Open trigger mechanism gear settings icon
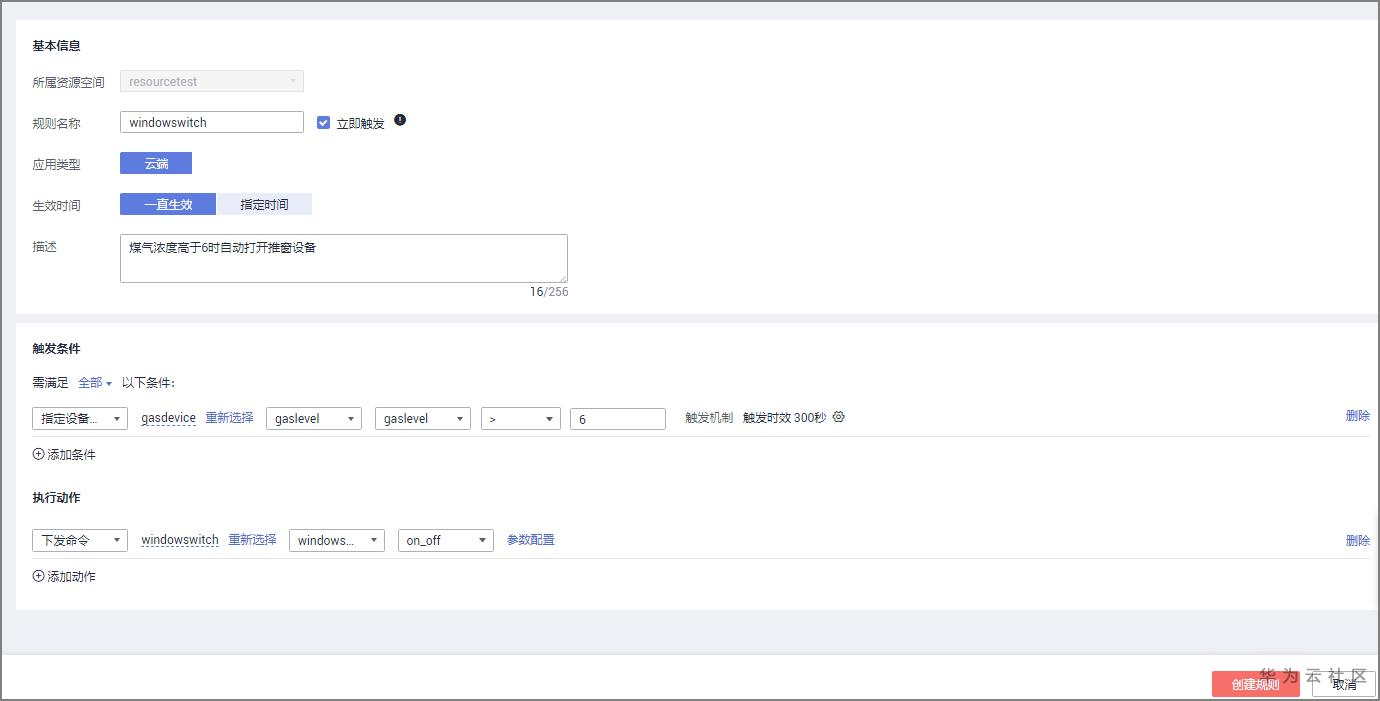1380x701 pixels. coord(839,417)
